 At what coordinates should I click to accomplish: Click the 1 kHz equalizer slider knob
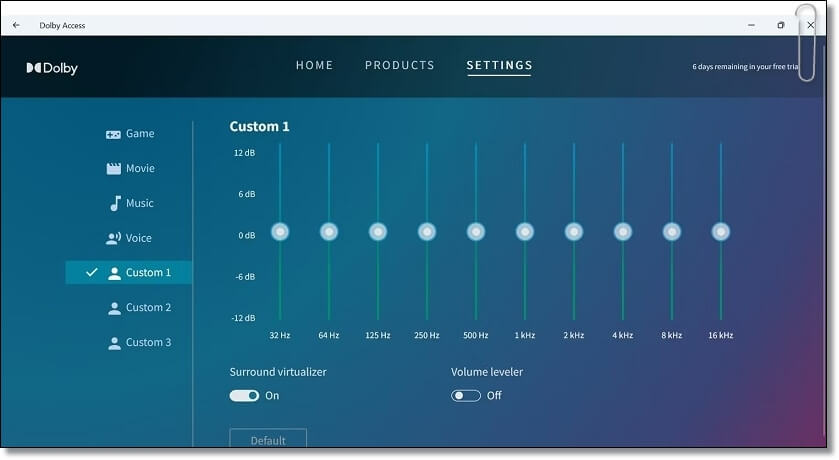525,232
